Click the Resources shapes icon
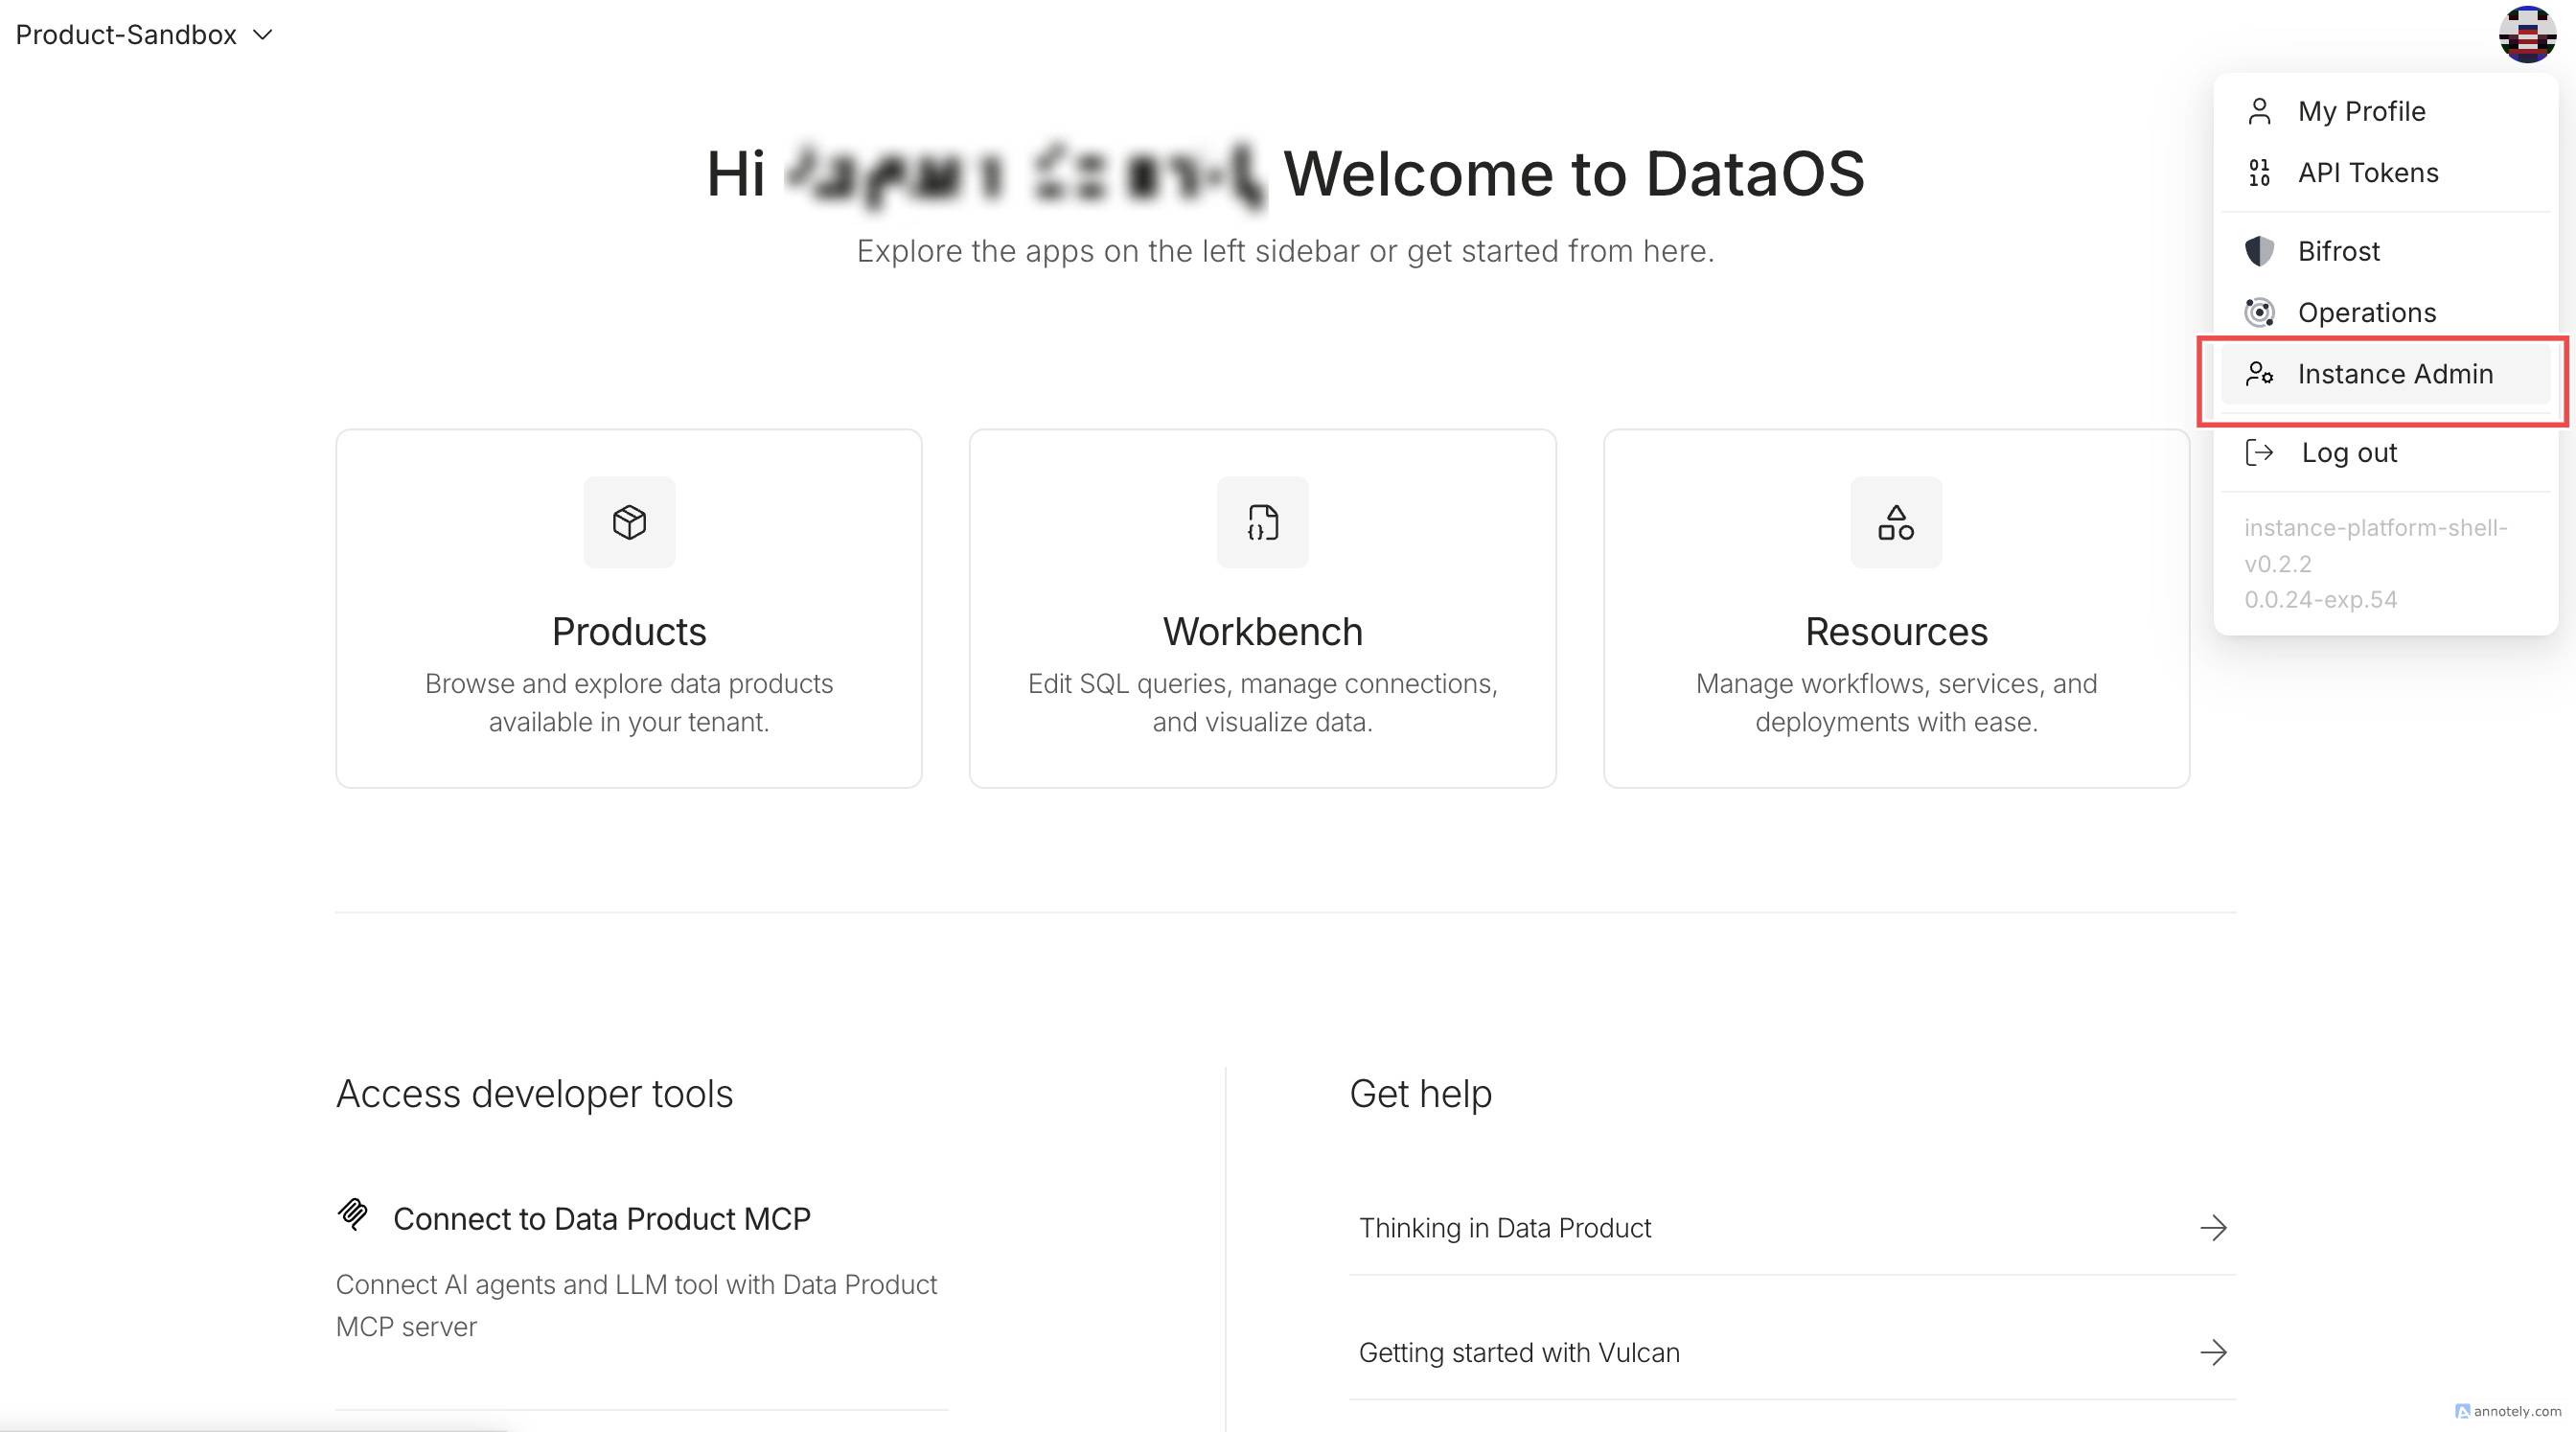Viewport: 2576px width, 1432px height. tap(1895, 522)
